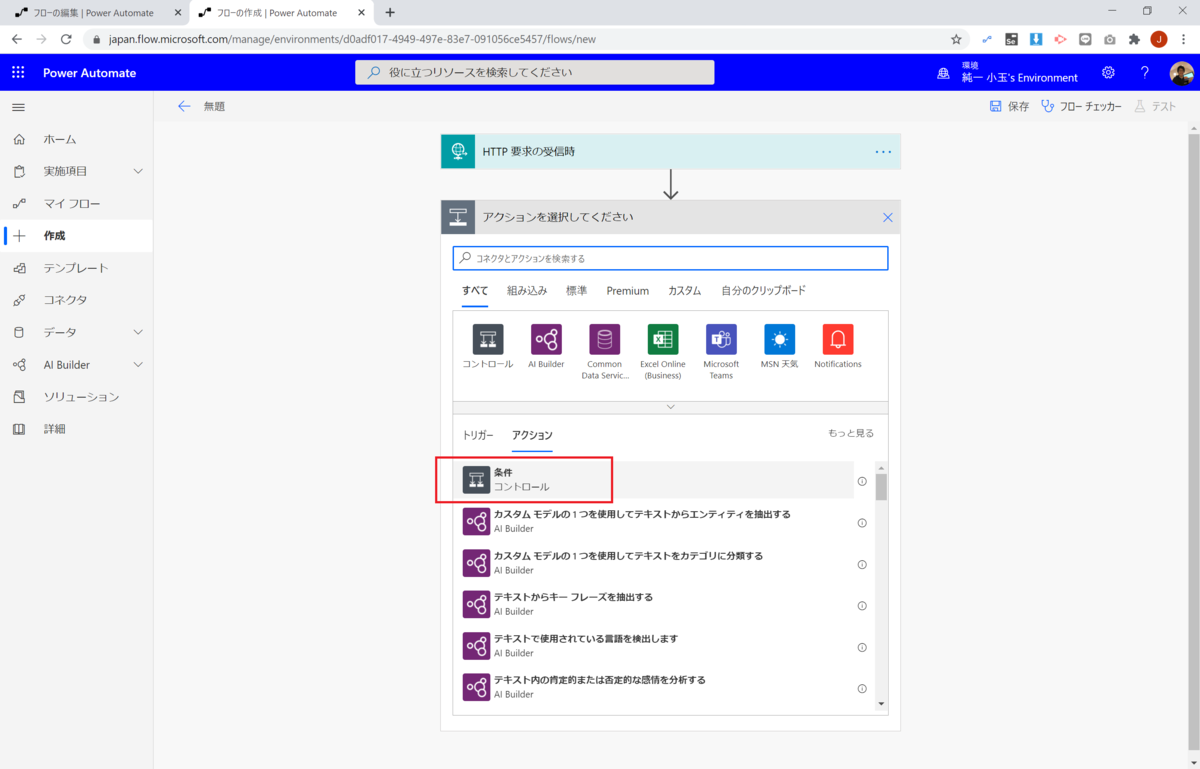Show info for テキストからエンティティを抽出する action
The image size is (1200, 769).
862,522
